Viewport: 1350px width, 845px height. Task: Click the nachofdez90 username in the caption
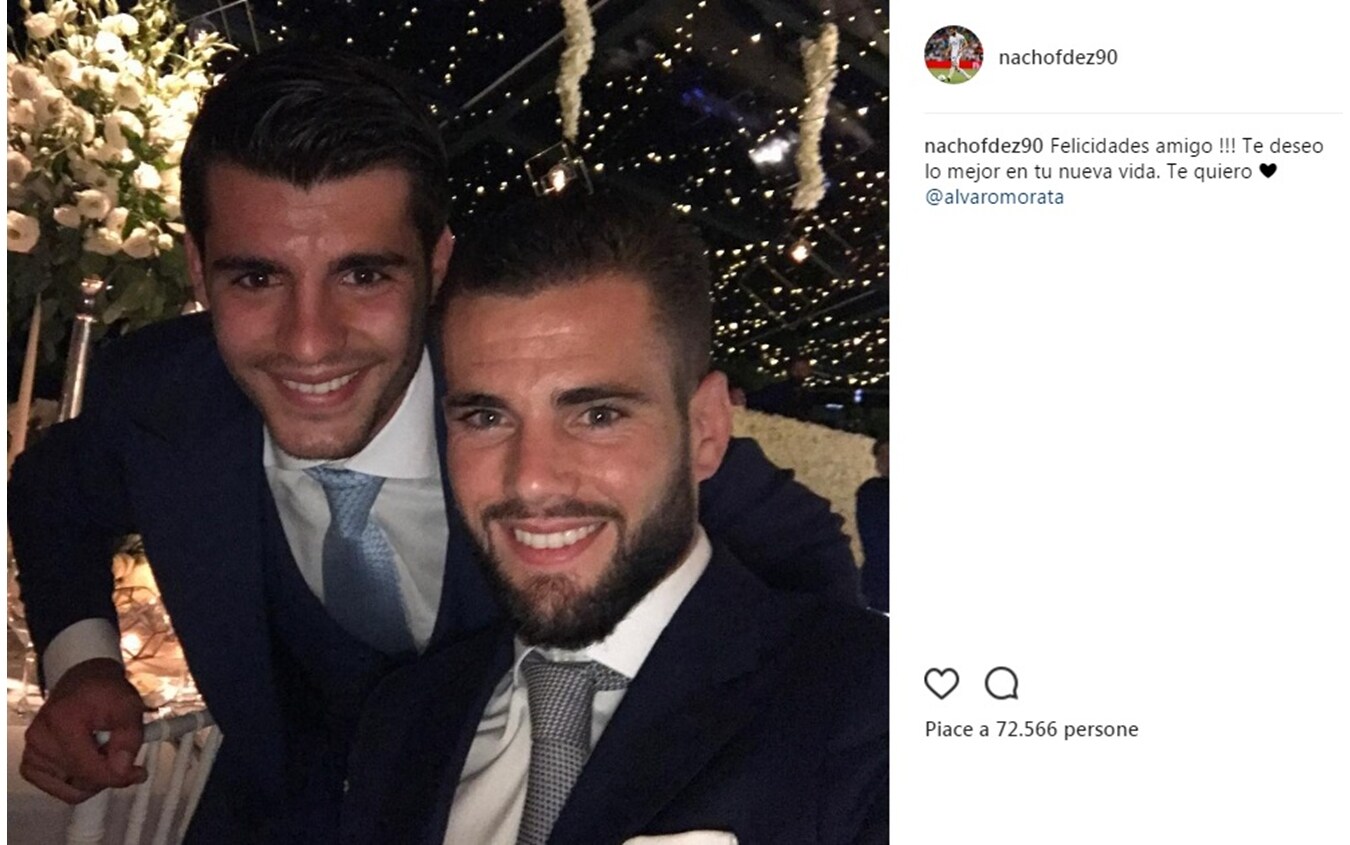984,146
